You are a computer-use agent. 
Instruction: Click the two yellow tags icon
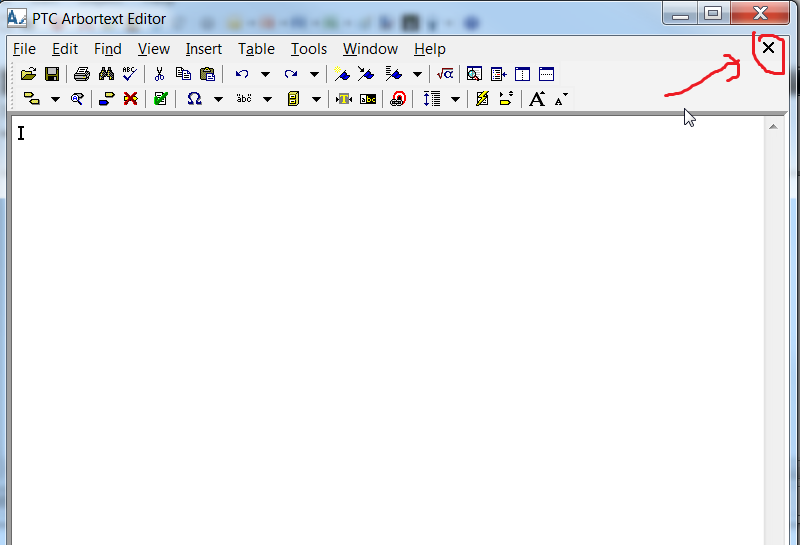tap(32, 98)
